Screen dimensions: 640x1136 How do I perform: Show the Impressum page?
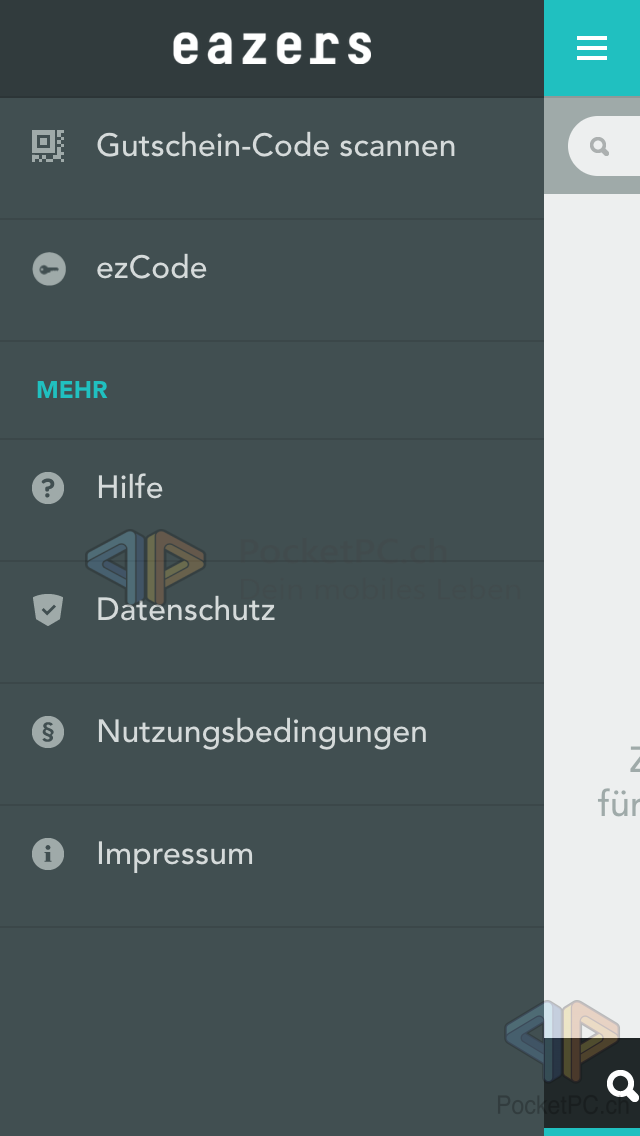coord(175,854)
